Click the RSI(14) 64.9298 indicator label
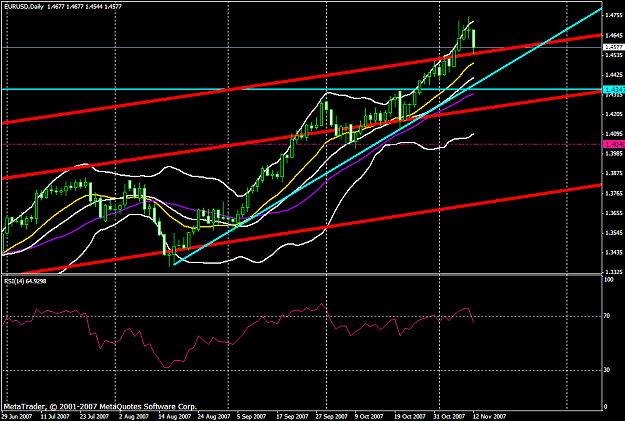625x421 pixels. coord(25,281)
